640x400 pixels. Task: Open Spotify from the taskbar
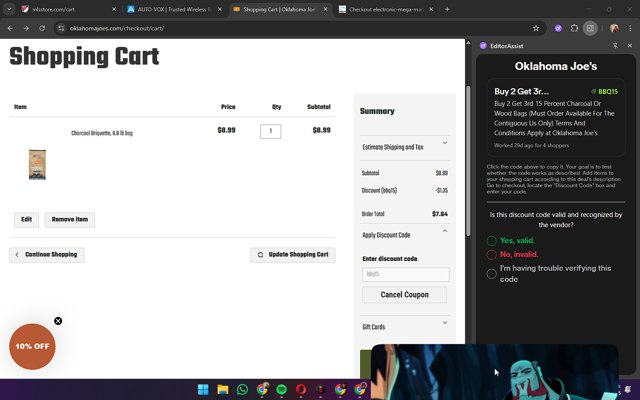click(282, 389)
